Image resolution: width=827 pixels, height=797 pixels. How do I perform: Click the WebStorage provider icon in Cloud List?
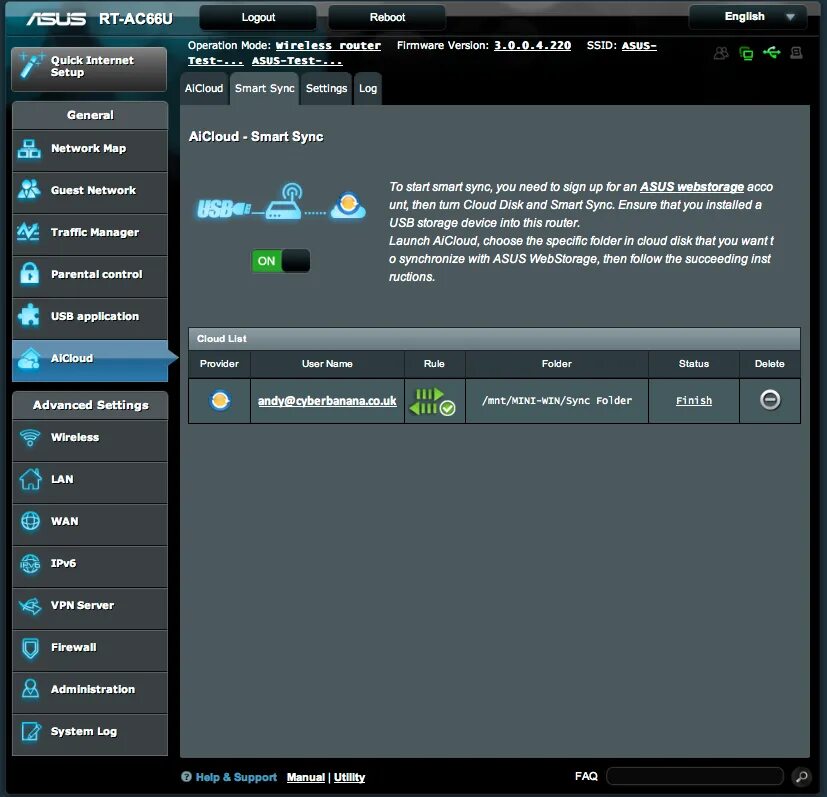[220, 400]
